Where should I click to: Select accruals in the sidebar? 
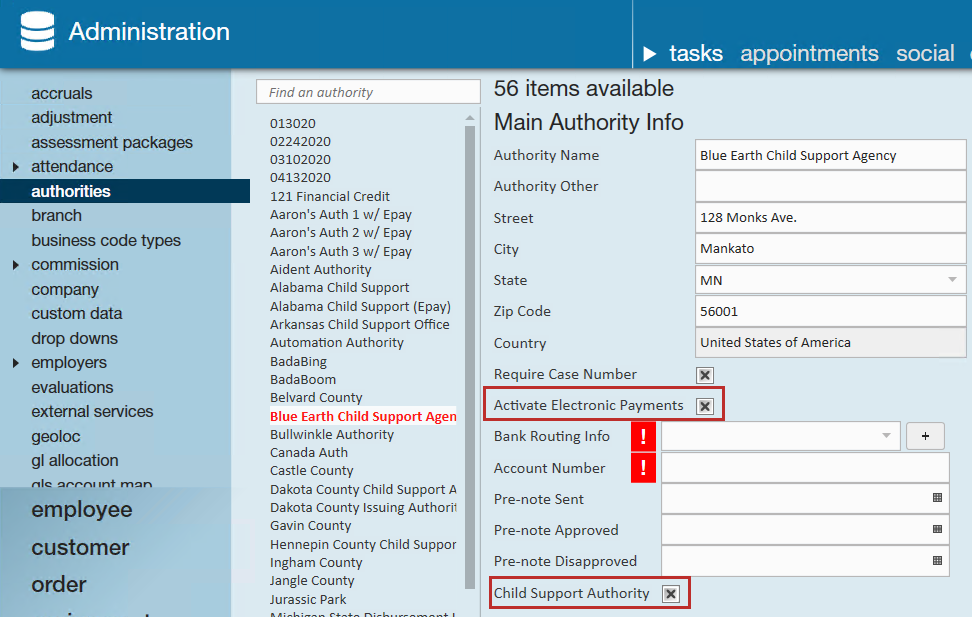[x=62, y=93]
